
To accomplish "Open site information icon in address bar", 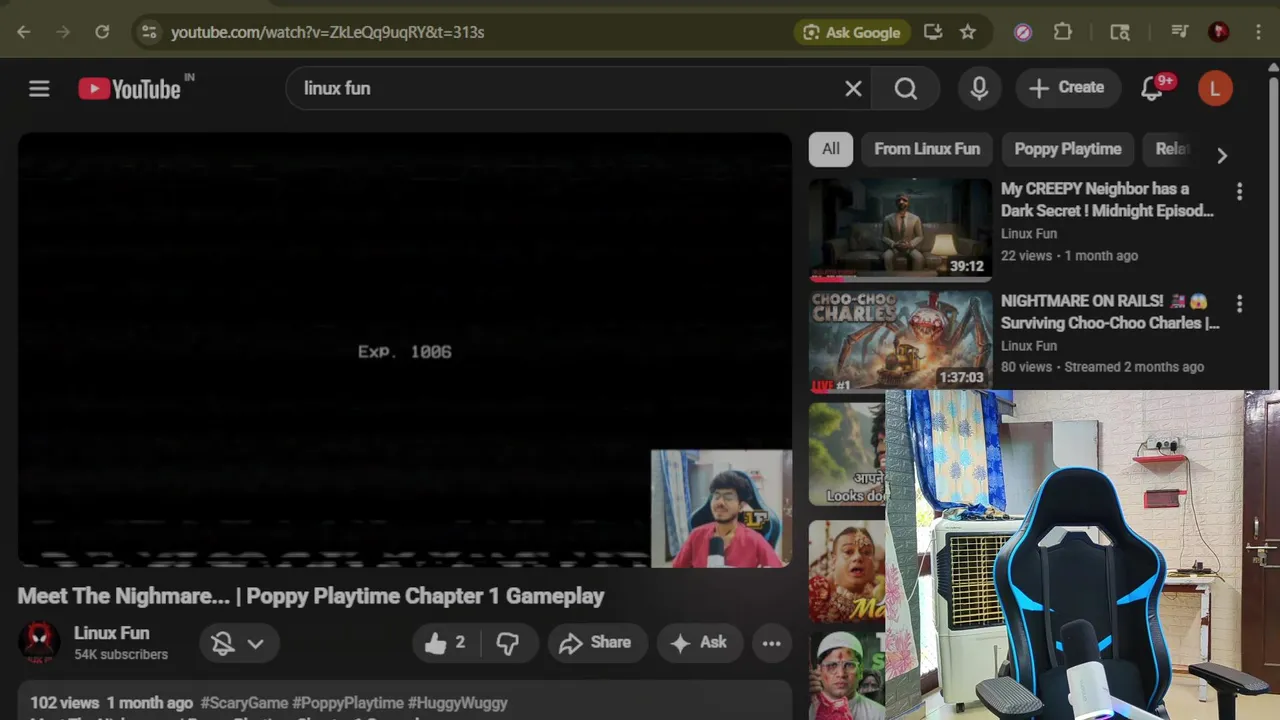I will [x=149, y=32].
